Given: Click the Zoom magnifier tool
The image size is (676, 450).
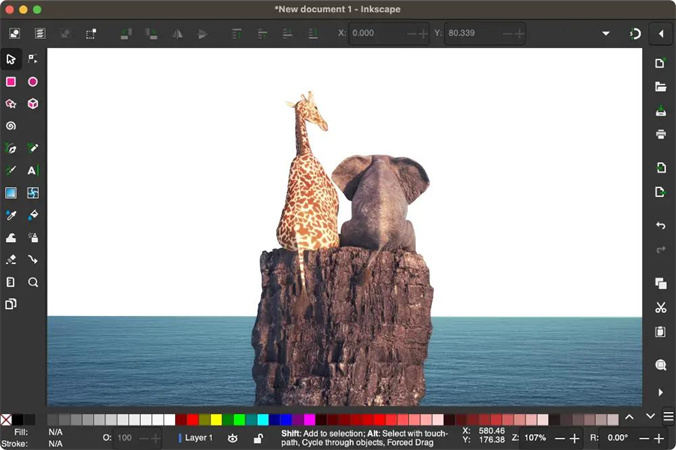Looking at the screenshot, I should pyautogui.click(x=33, y=283).
